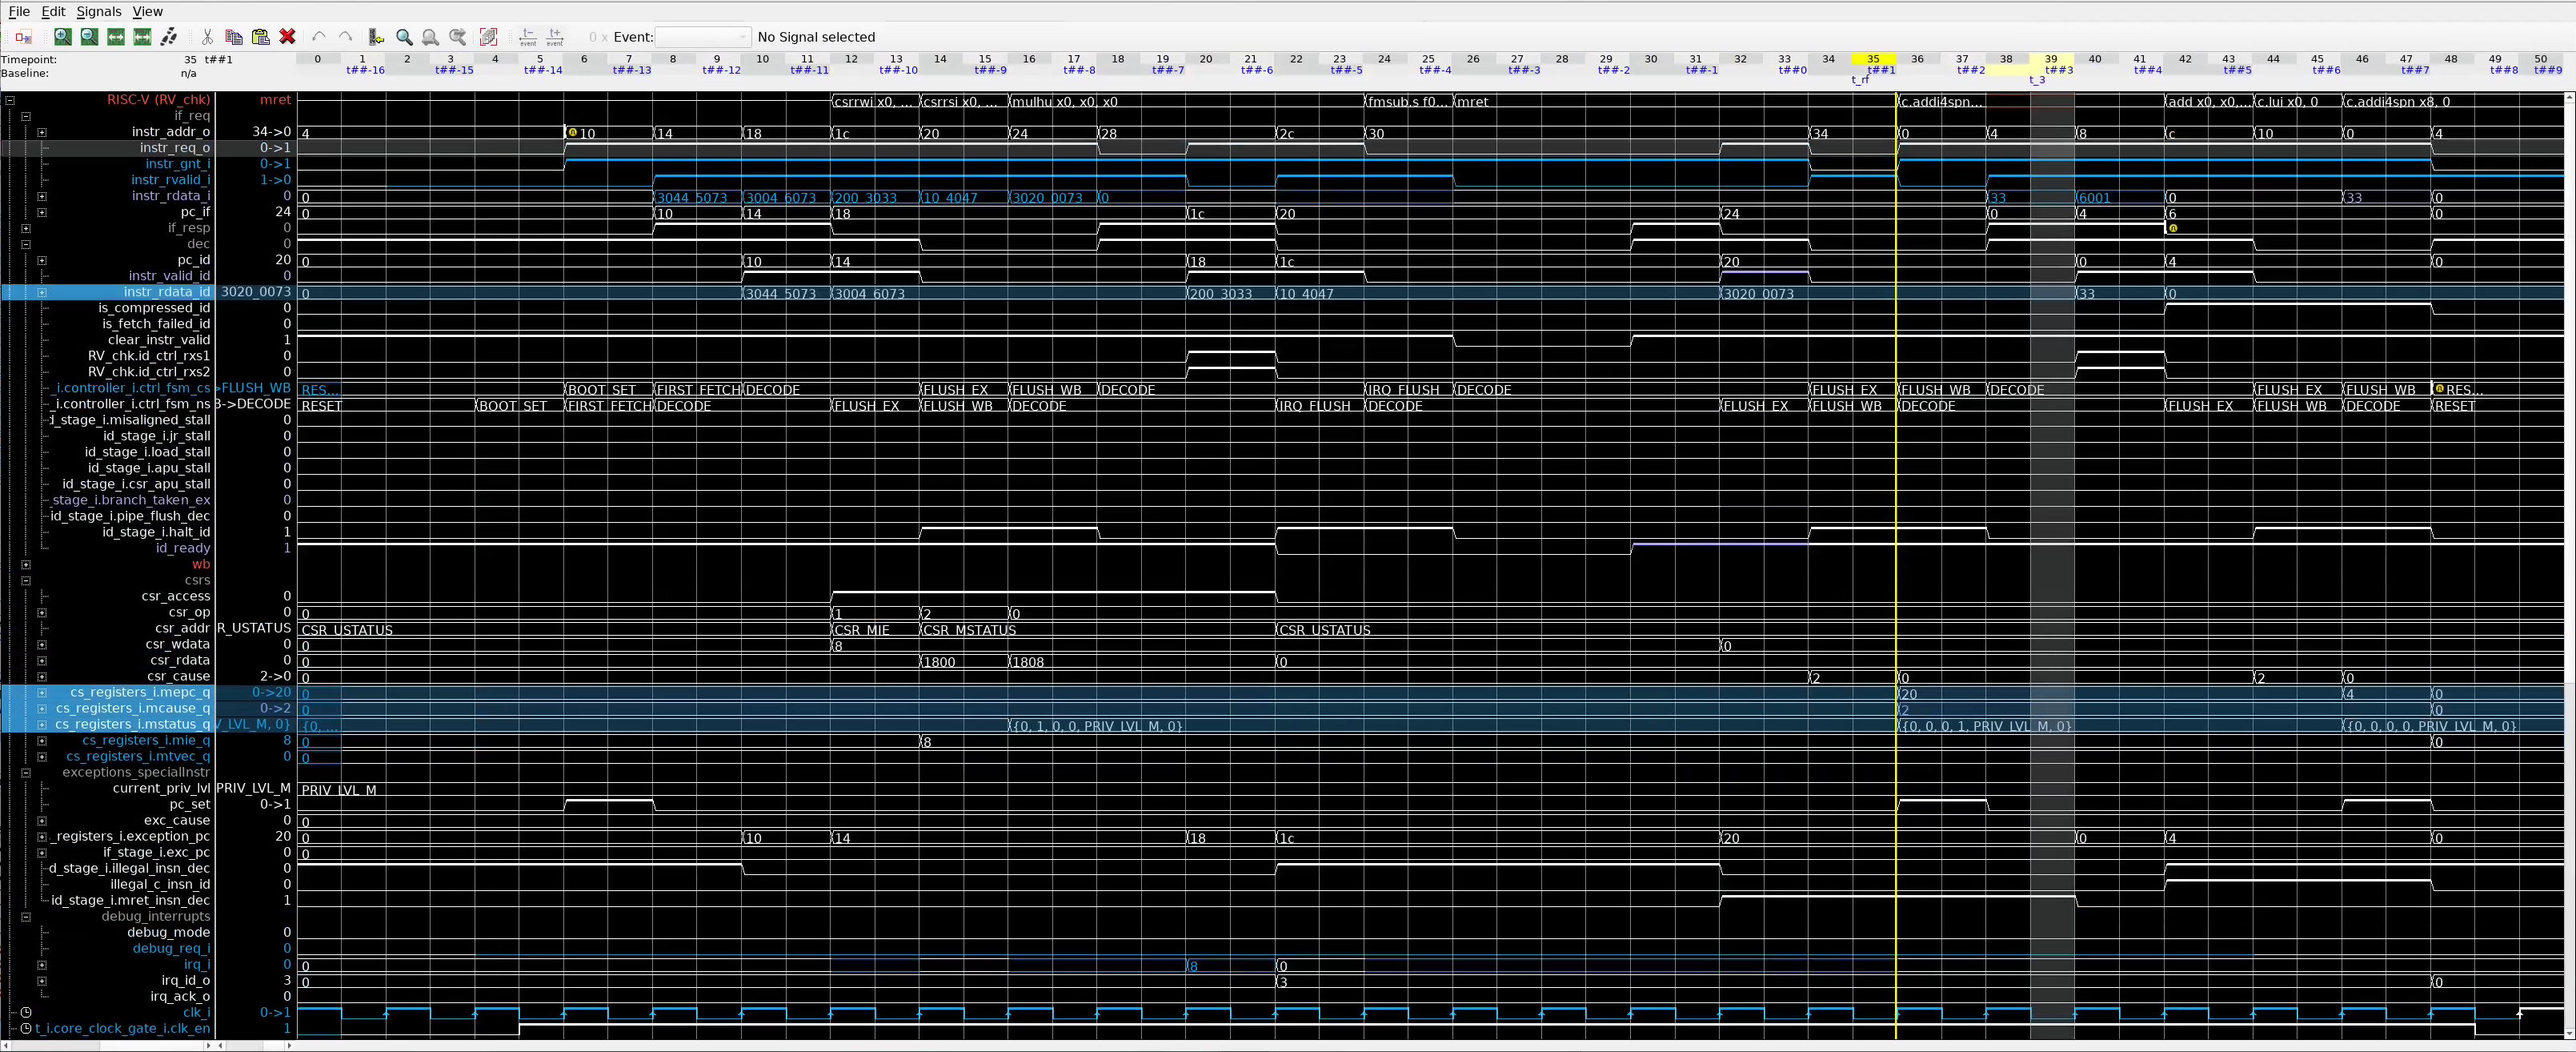Click the zoom out magnifier icon
Screen dimensions: 2576x1052
(89, 37)
